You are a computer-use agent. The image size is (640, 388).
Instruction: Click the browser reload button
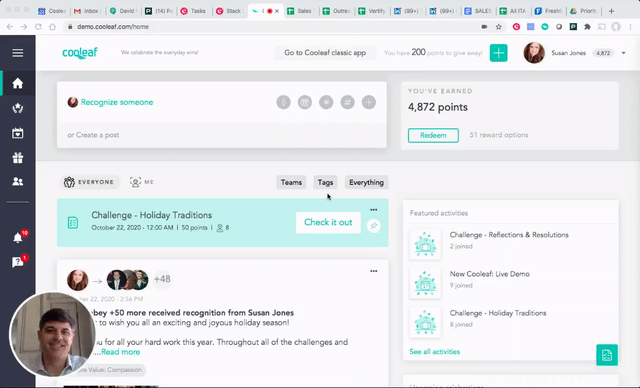[38, 27]
